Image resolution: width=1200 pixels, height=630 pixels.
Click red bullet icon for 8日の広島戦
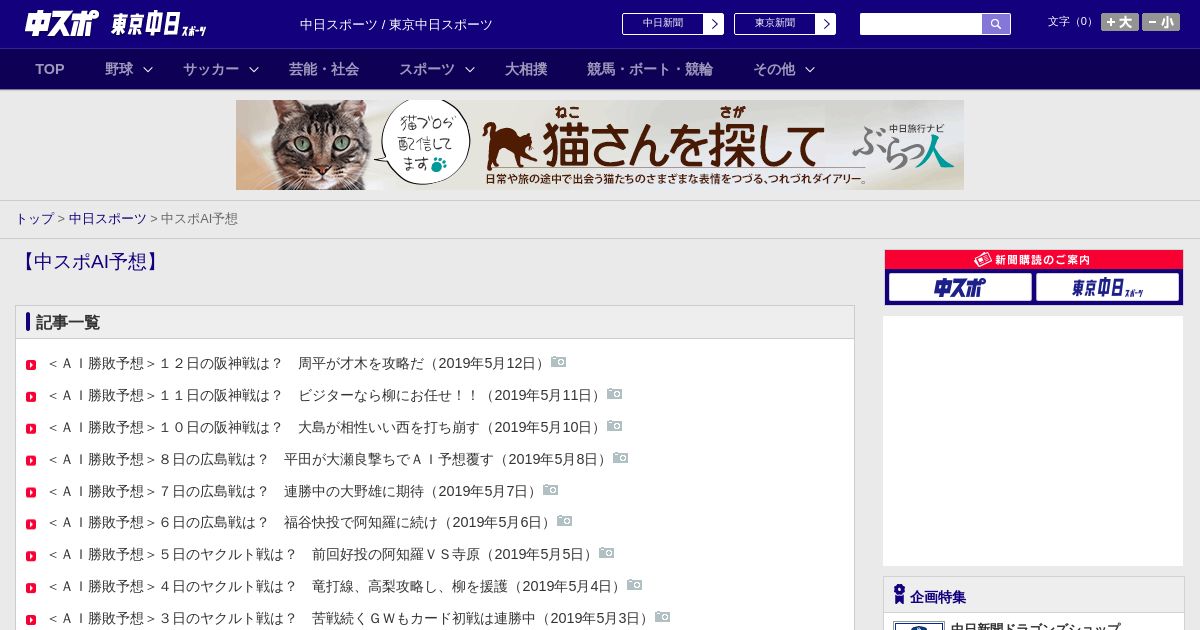point(31,461)
